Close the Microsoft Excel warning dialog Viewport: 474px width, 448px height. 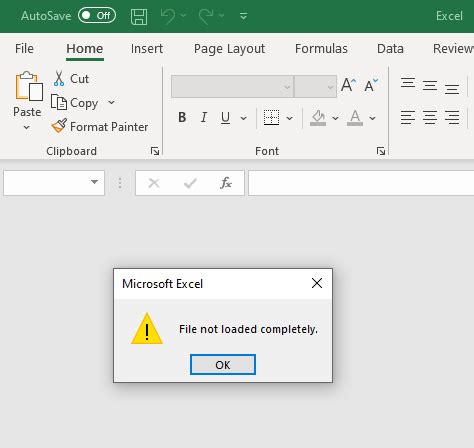317,283
